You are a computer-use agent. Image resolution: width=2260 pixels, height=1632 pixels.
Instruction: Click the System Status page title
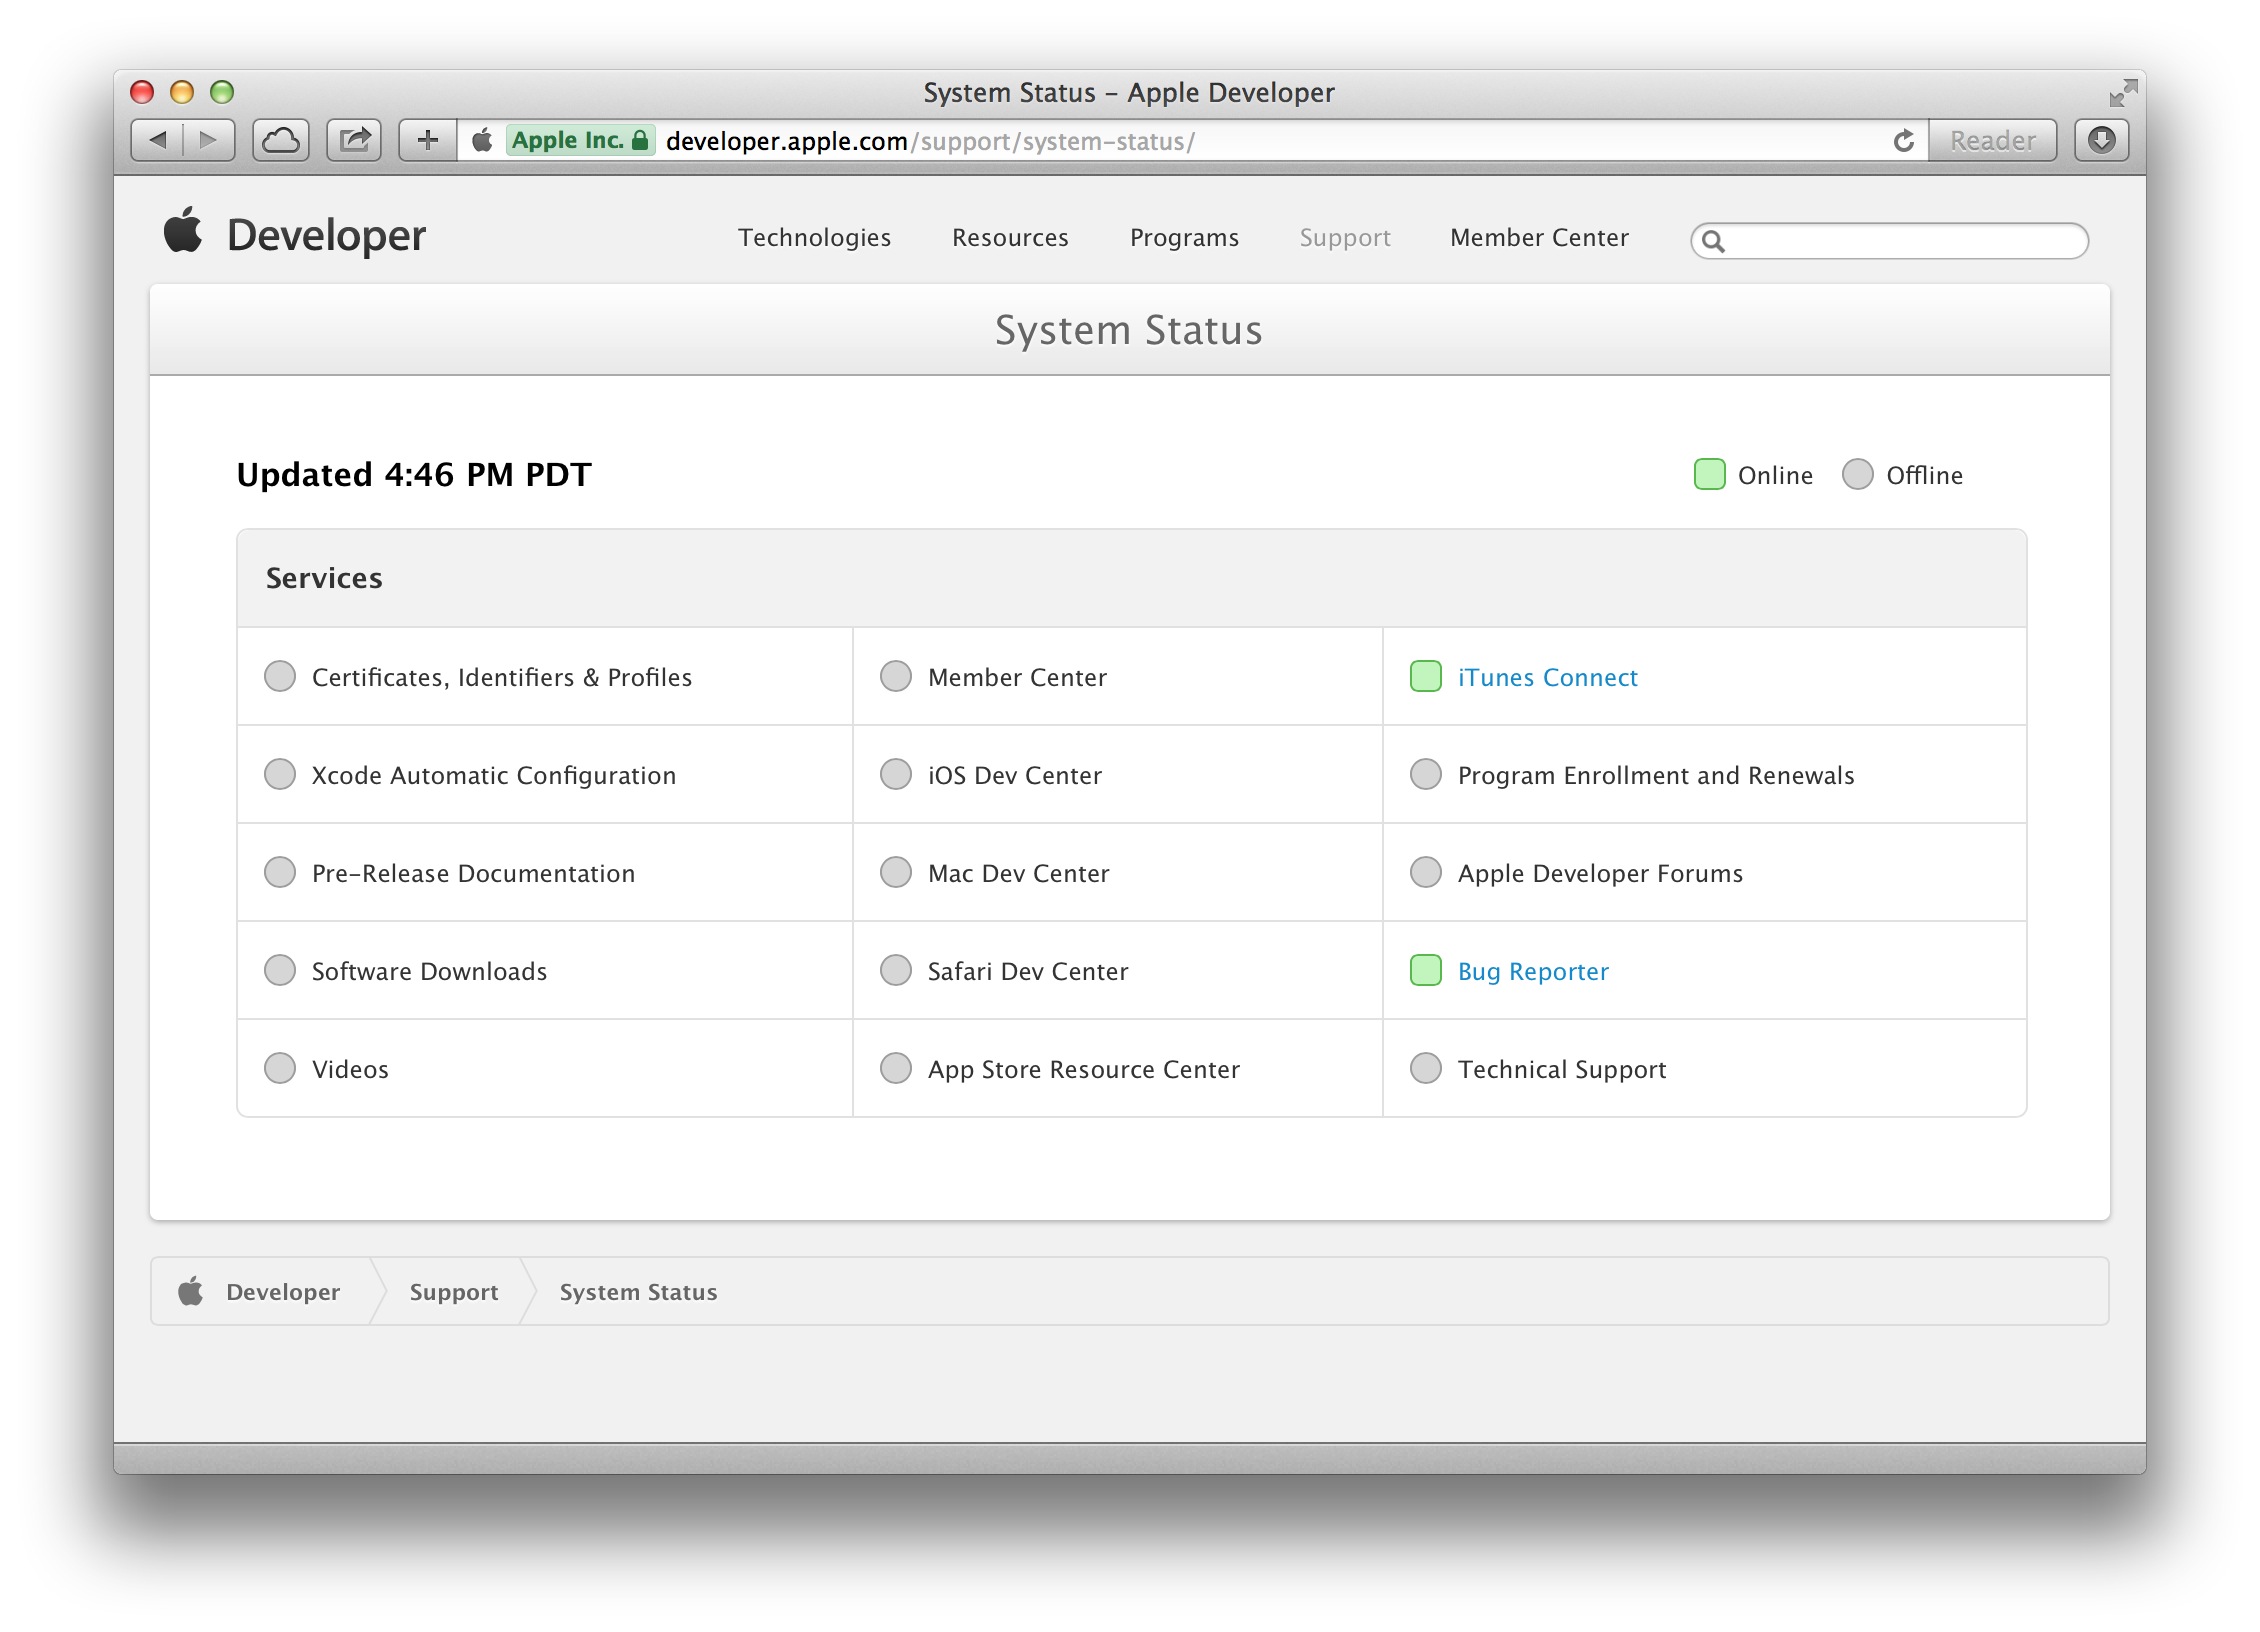(1129, 330)
